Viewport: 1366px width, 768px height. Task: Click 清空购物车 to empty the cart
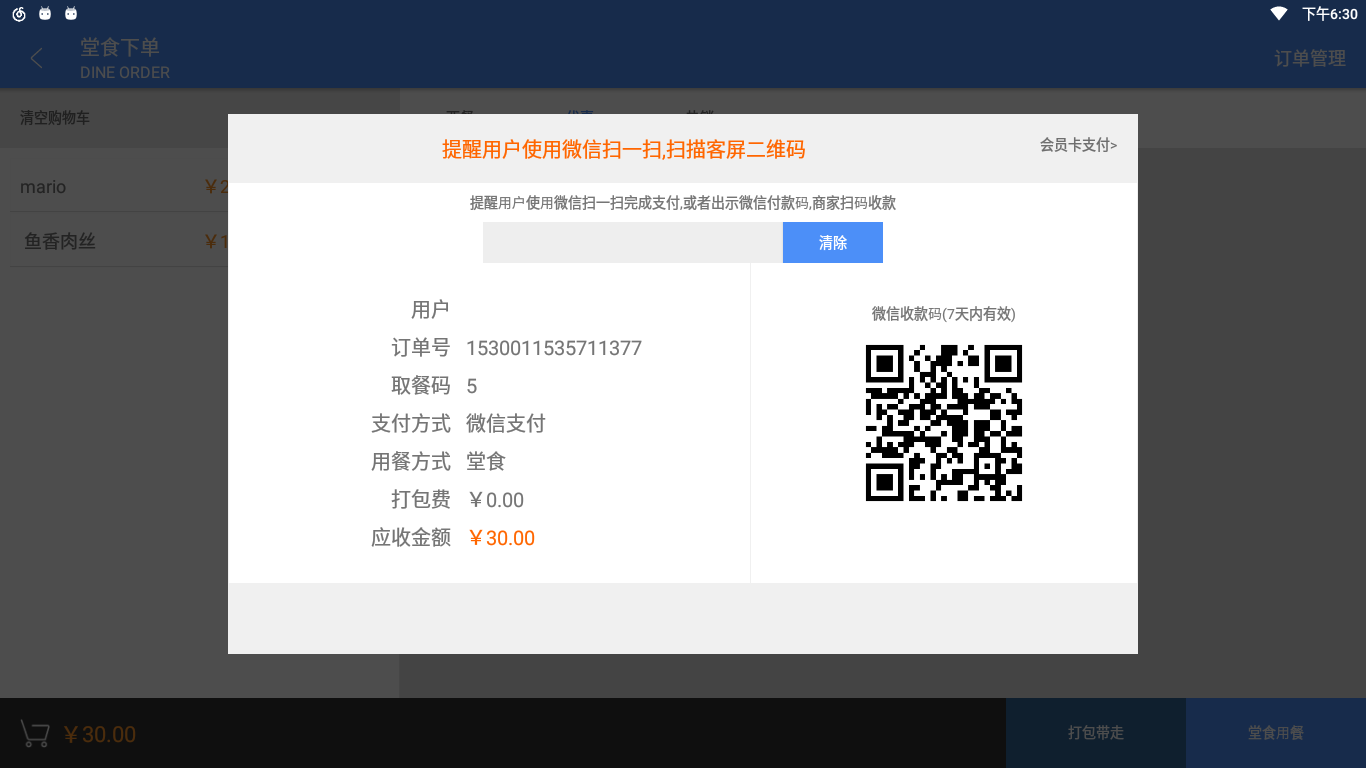click(55, 117)
